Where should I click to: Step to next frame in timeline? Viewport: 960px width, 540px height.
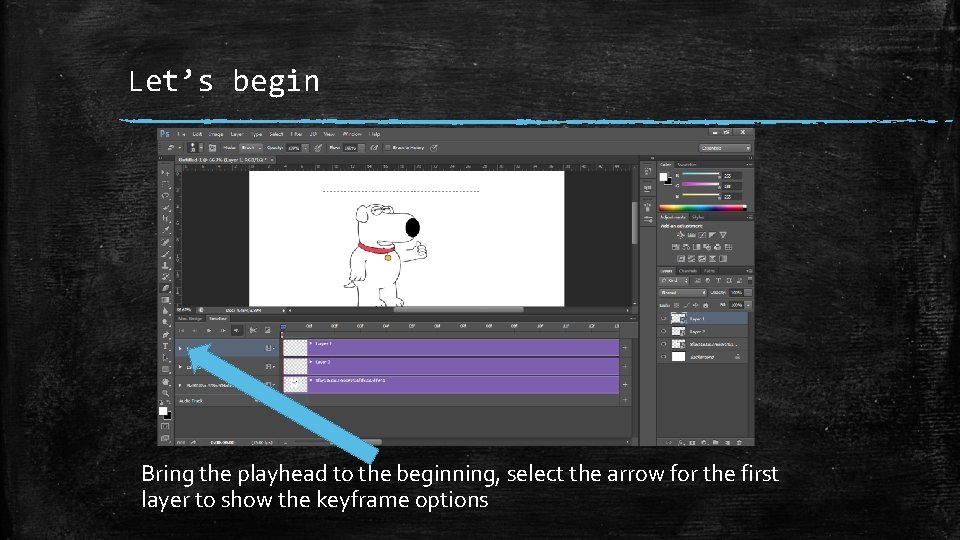(223, 331)
